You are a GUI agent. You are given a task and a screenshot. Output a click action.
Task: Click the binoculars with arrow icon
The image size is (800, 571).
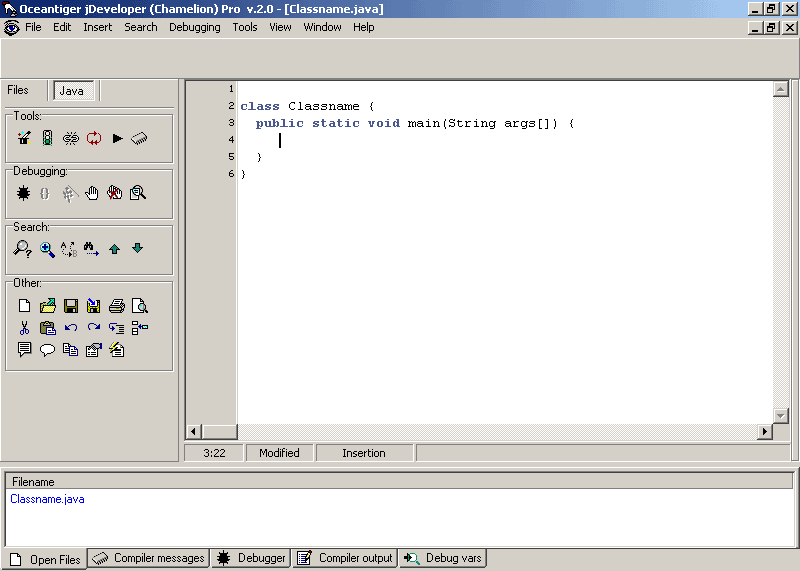[91, 249]
